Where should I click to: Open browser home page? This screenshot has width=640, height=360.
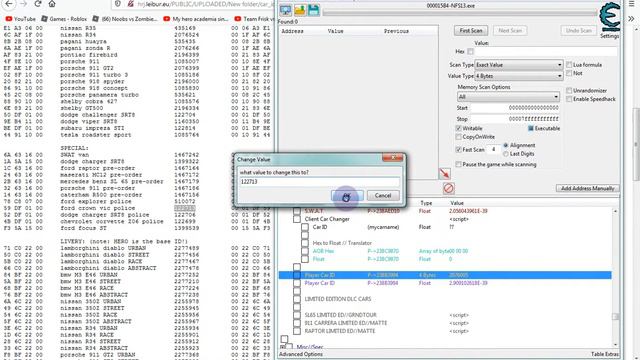tap(52, 4)
